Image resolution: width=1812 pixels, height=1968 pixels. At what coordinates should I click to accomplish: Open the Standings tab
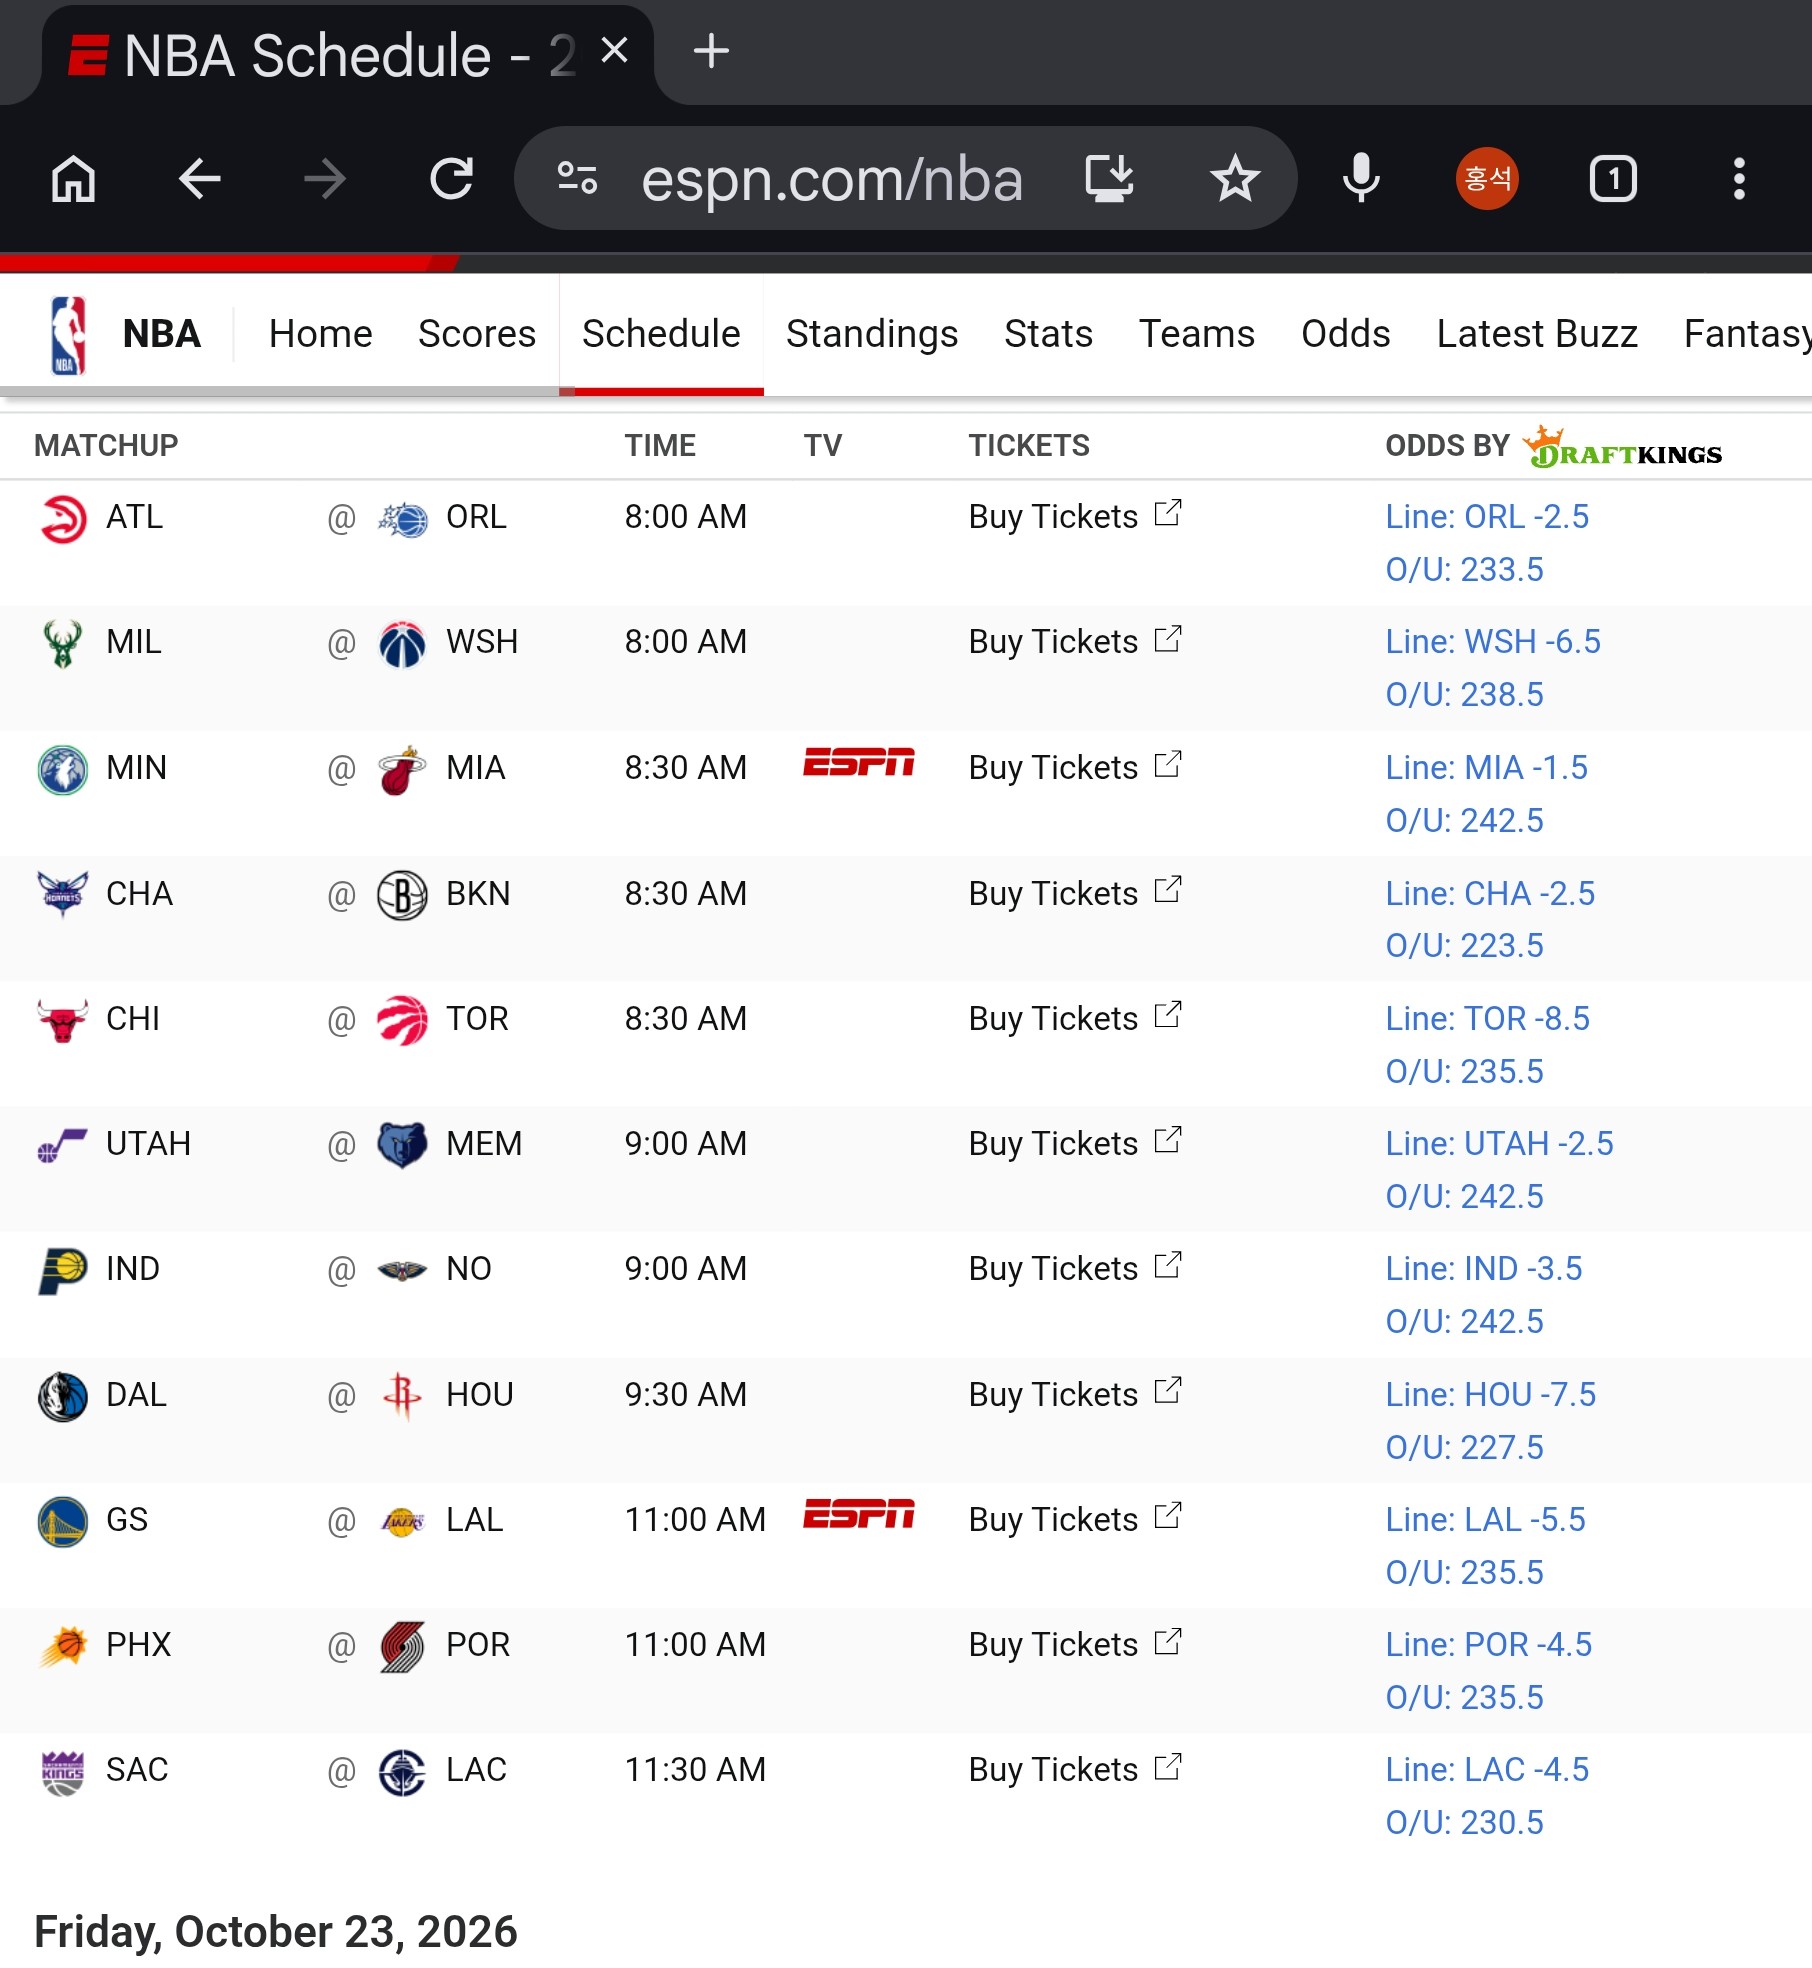coord(872,334)
